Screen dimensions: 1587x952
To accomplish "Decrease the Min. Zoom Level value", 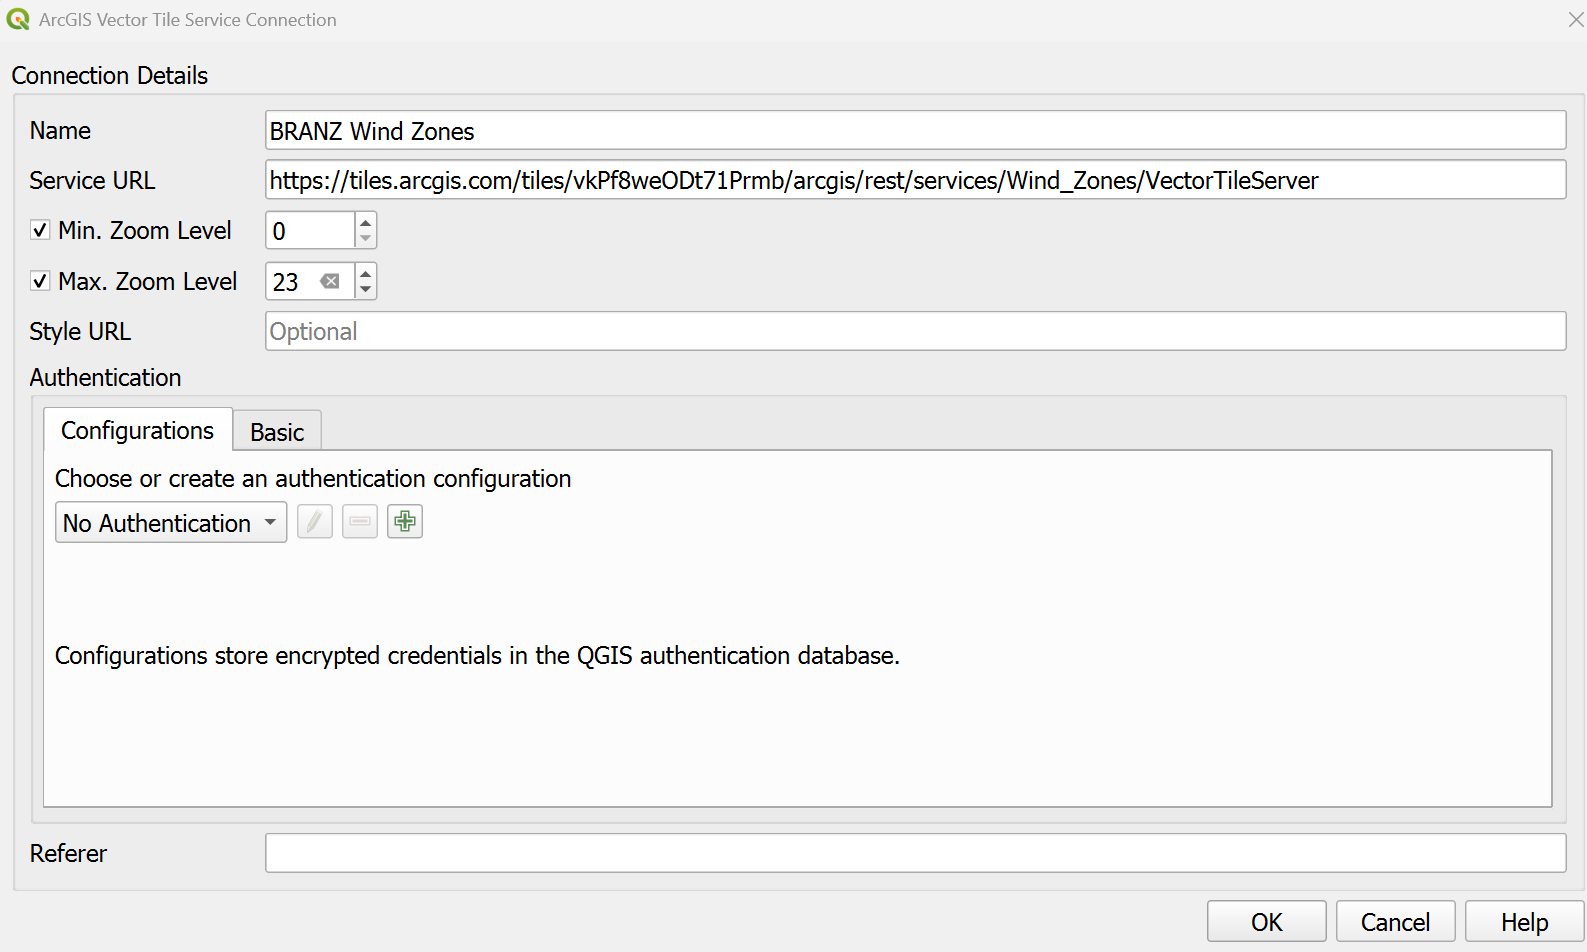I will [366, 239].
